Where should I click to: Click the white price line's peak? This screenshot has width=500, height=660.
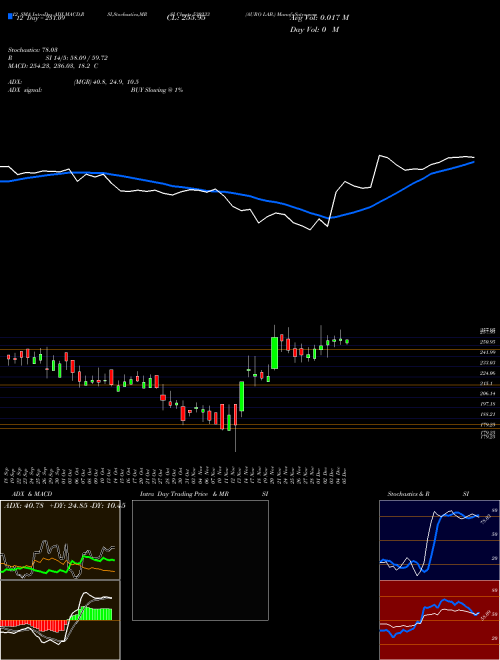click(x=380, y=156)
